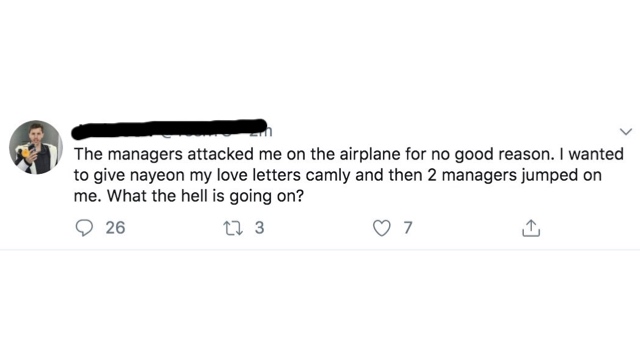This screenshot has width=640, height=360.
Task: Open the tweet's chevron options menu
Action: coord(626,131)
